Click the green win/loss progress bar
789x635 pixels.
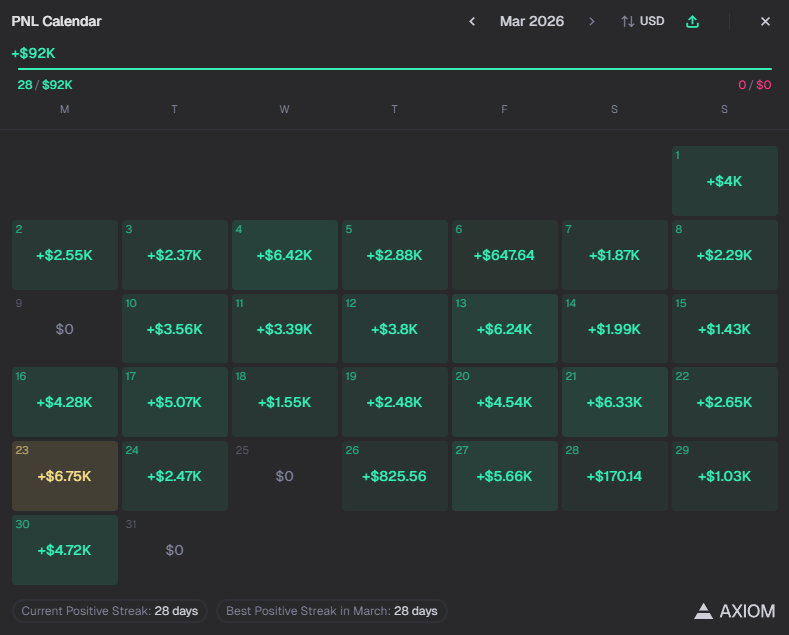pos(394,68)
